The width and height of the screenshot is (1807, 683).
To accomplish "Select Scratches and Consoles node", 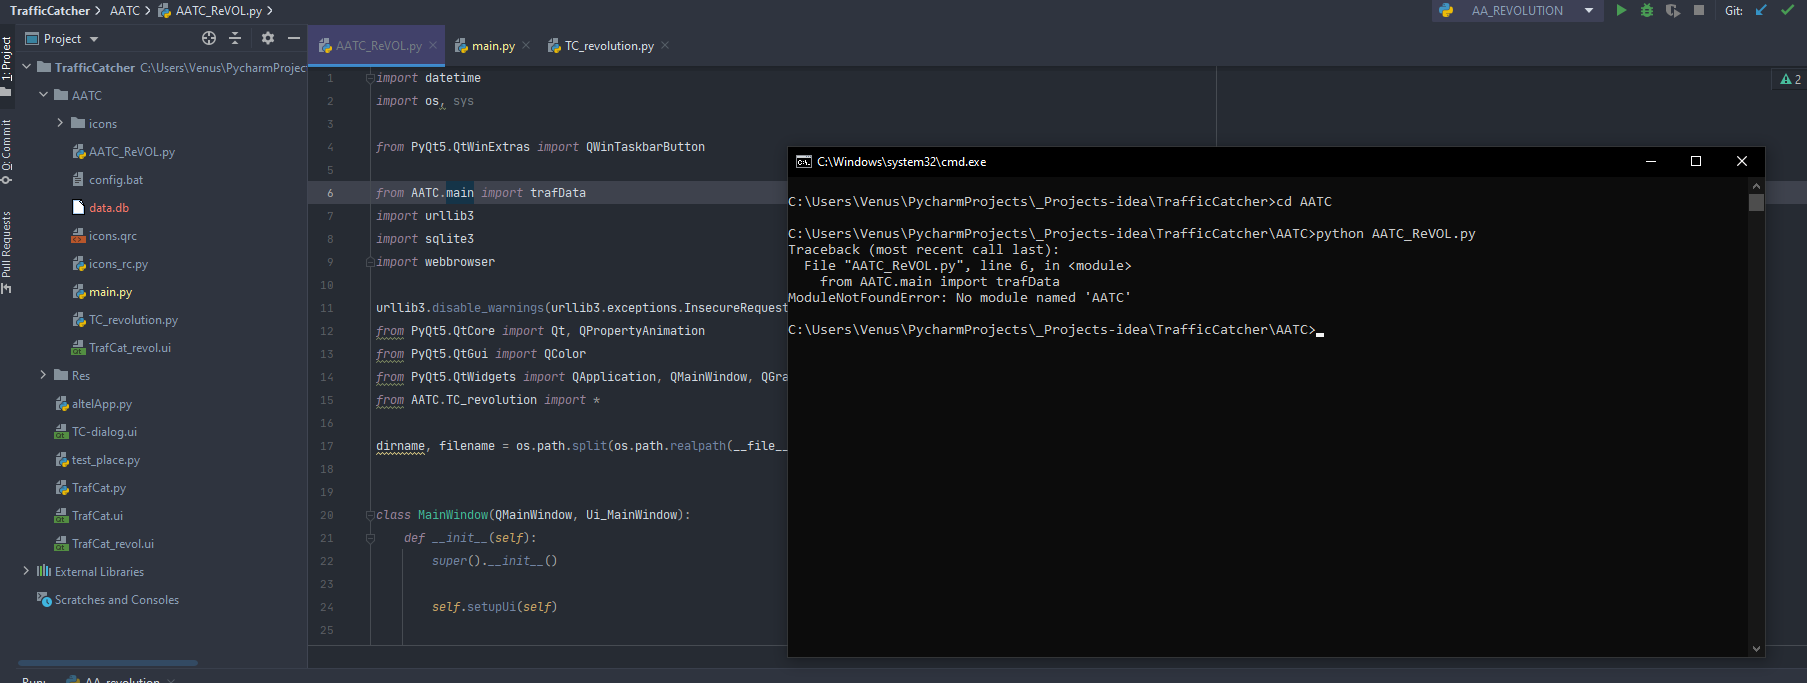I will tap(116, 599).
